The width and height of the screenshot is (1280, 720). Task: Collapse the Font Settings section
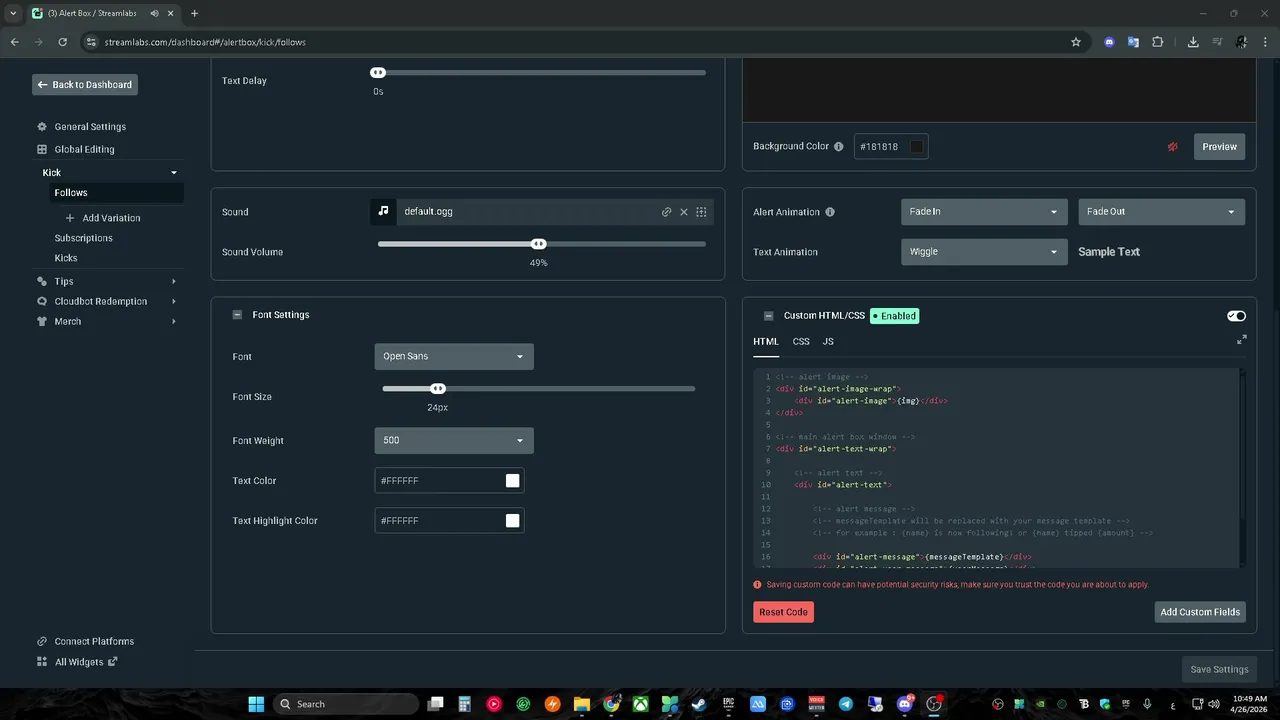point(237,315)
